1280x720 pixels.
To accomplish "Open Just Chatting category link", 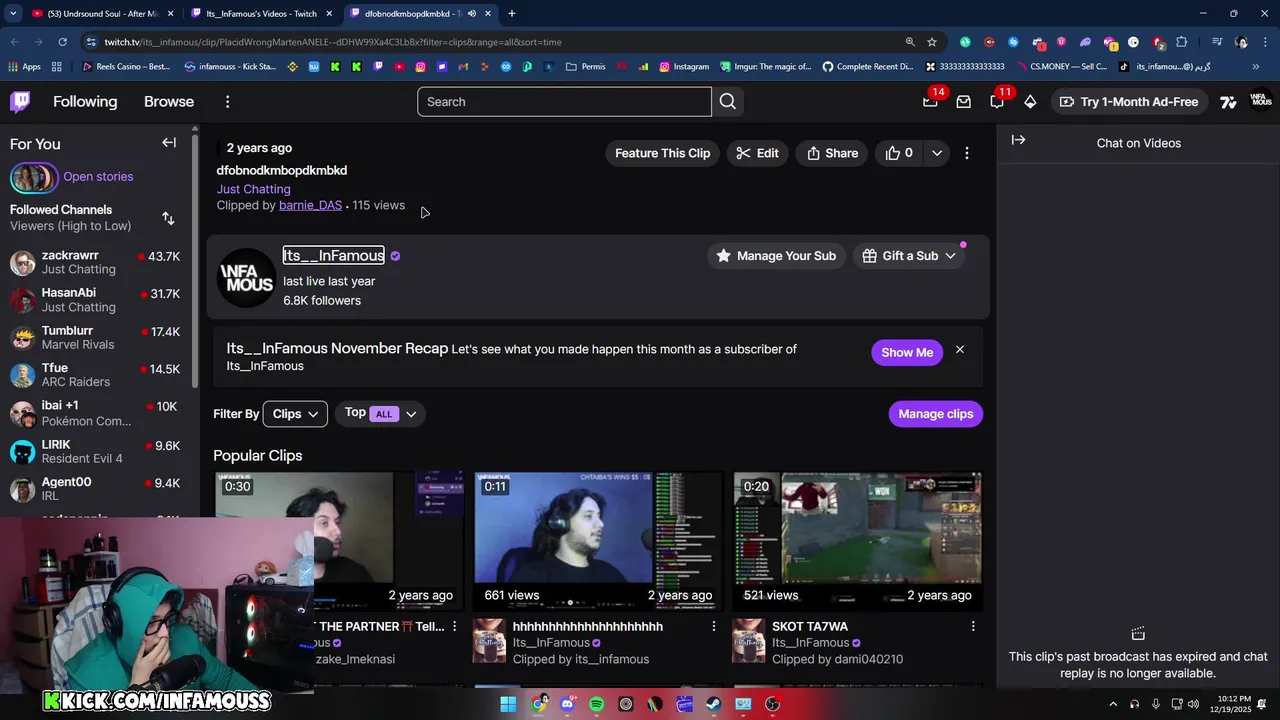I will [x=254, y=189].
